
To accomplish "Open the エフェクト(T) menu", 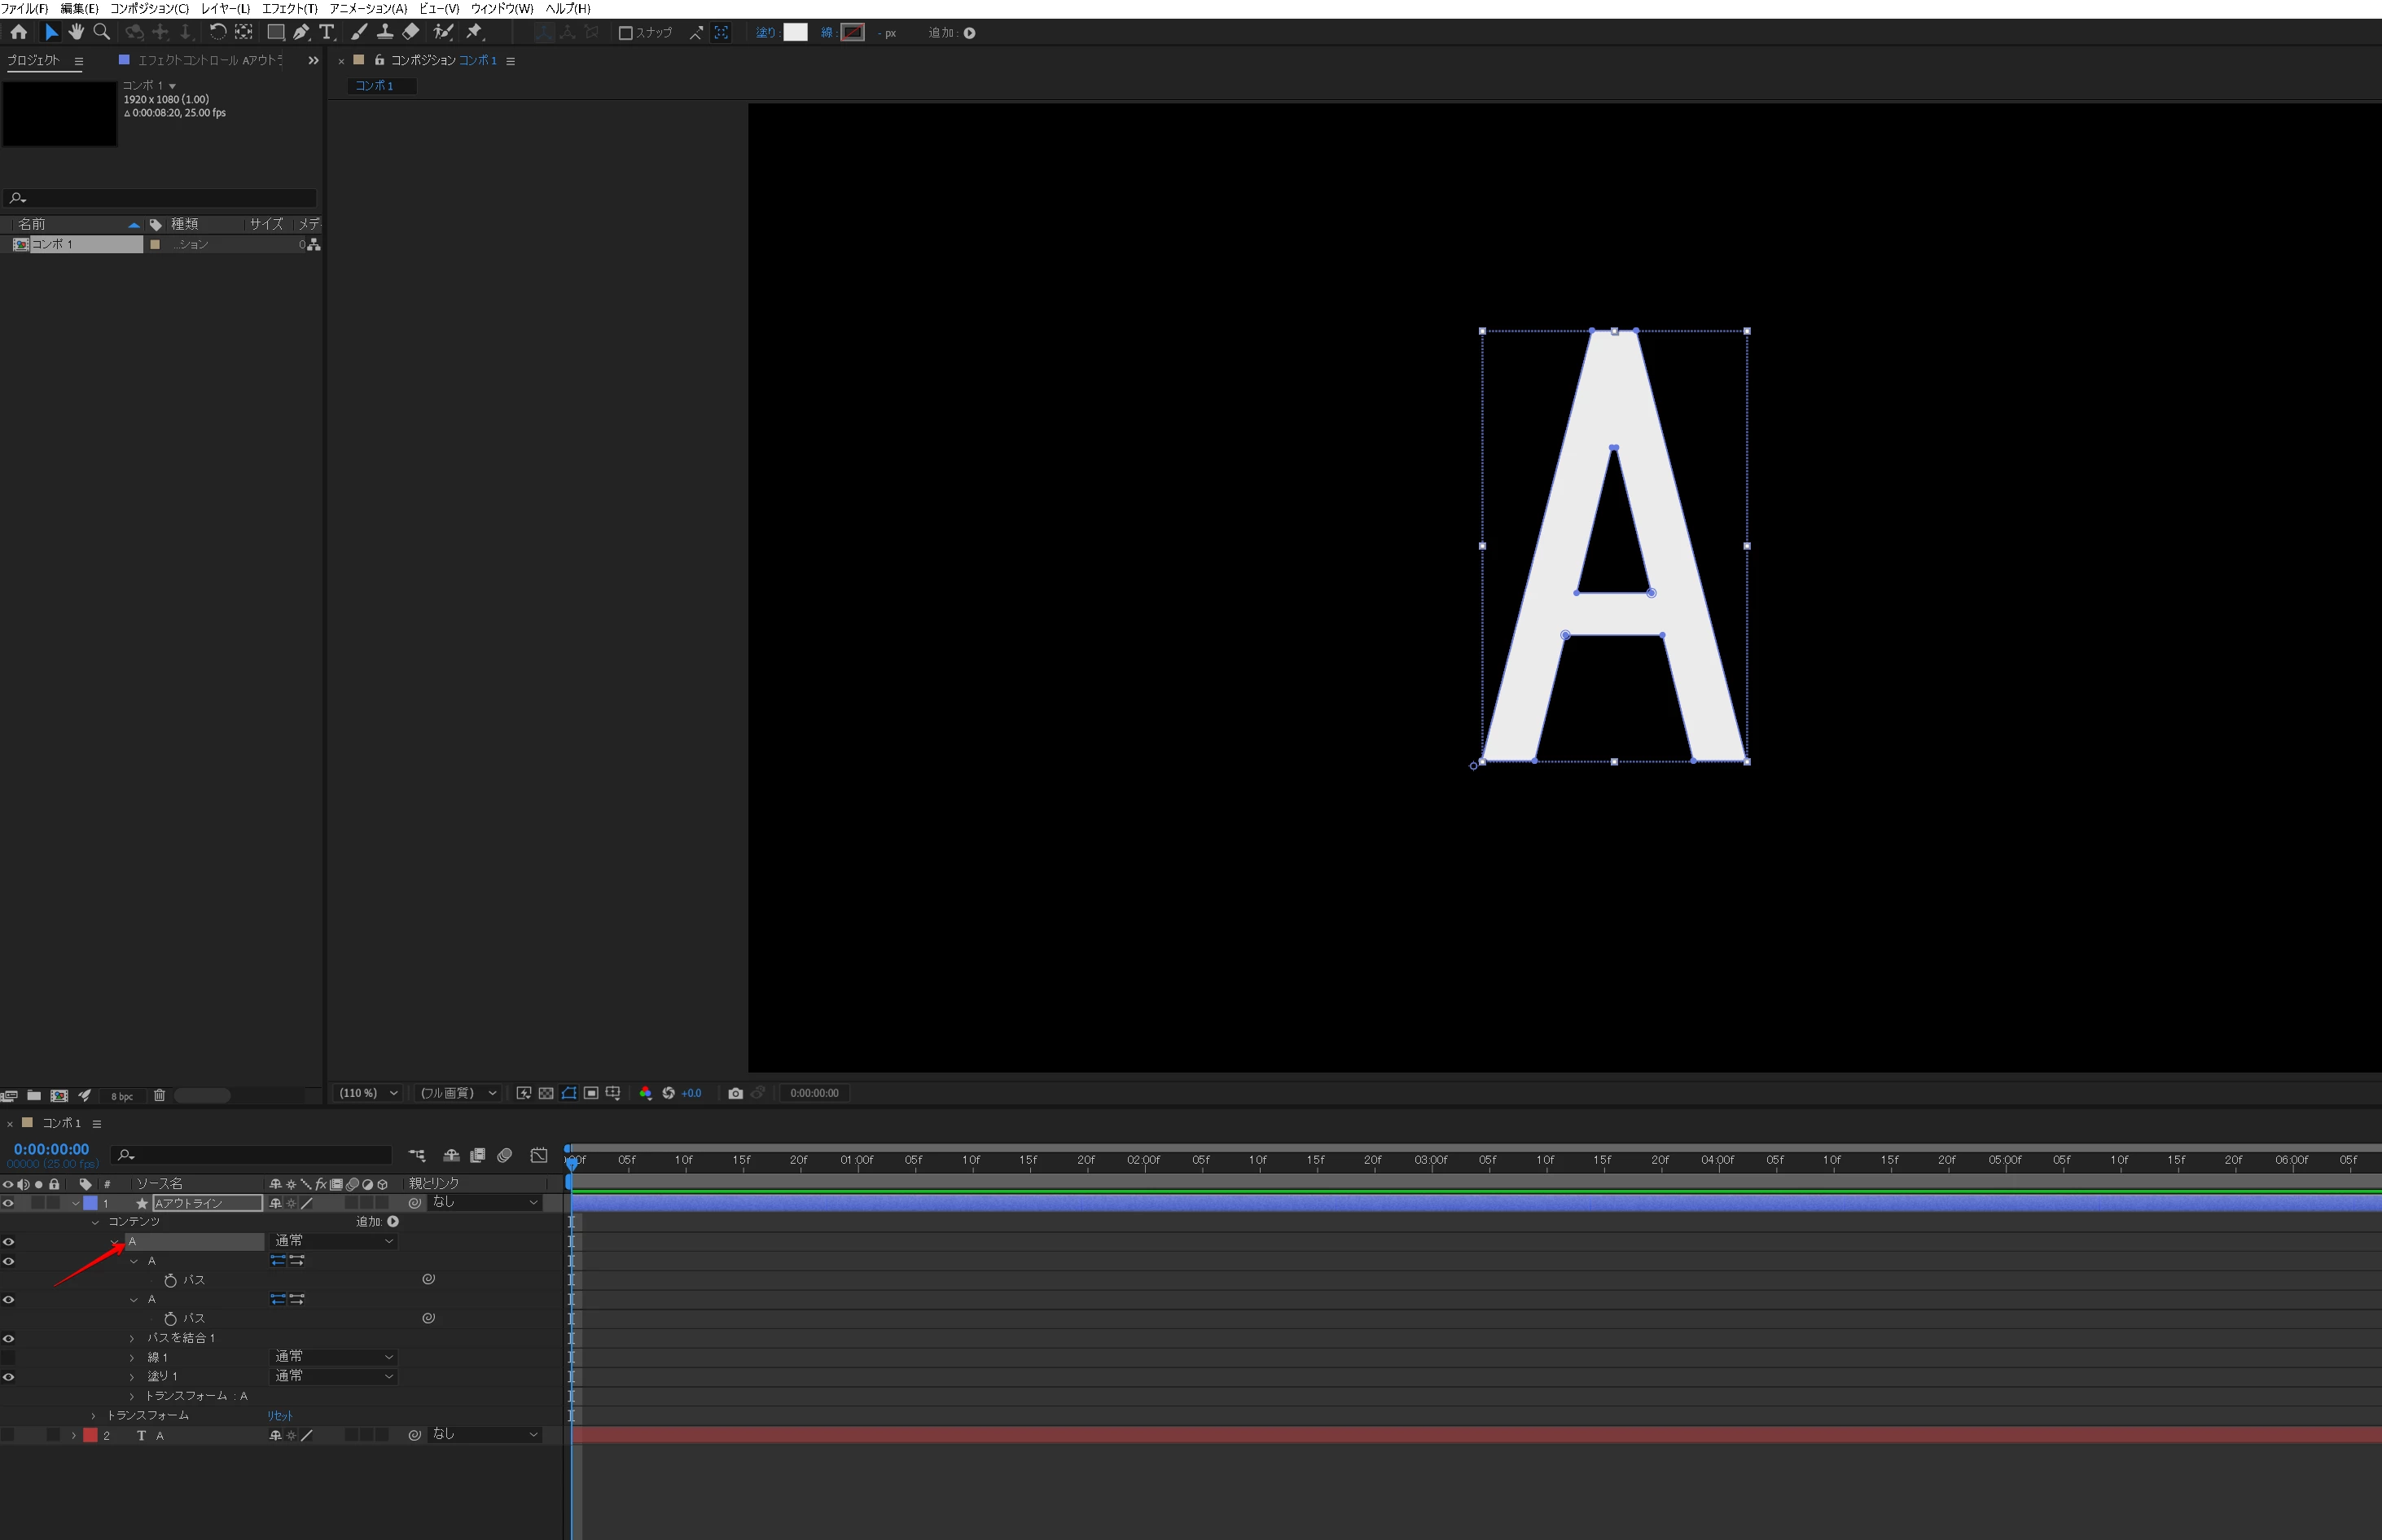I will click(x=289, y=8).
